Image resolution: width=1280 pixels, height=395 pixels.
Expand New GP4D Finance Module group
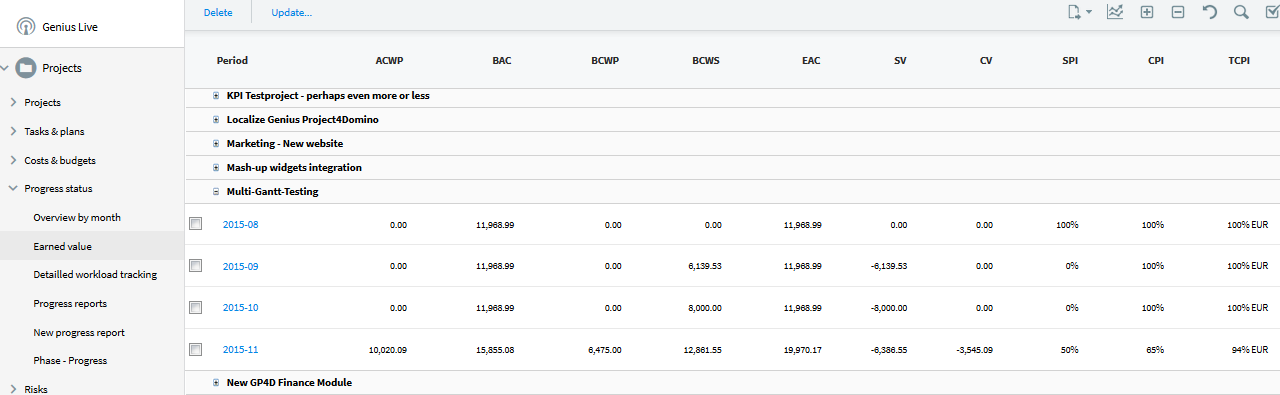pos(216,383)
